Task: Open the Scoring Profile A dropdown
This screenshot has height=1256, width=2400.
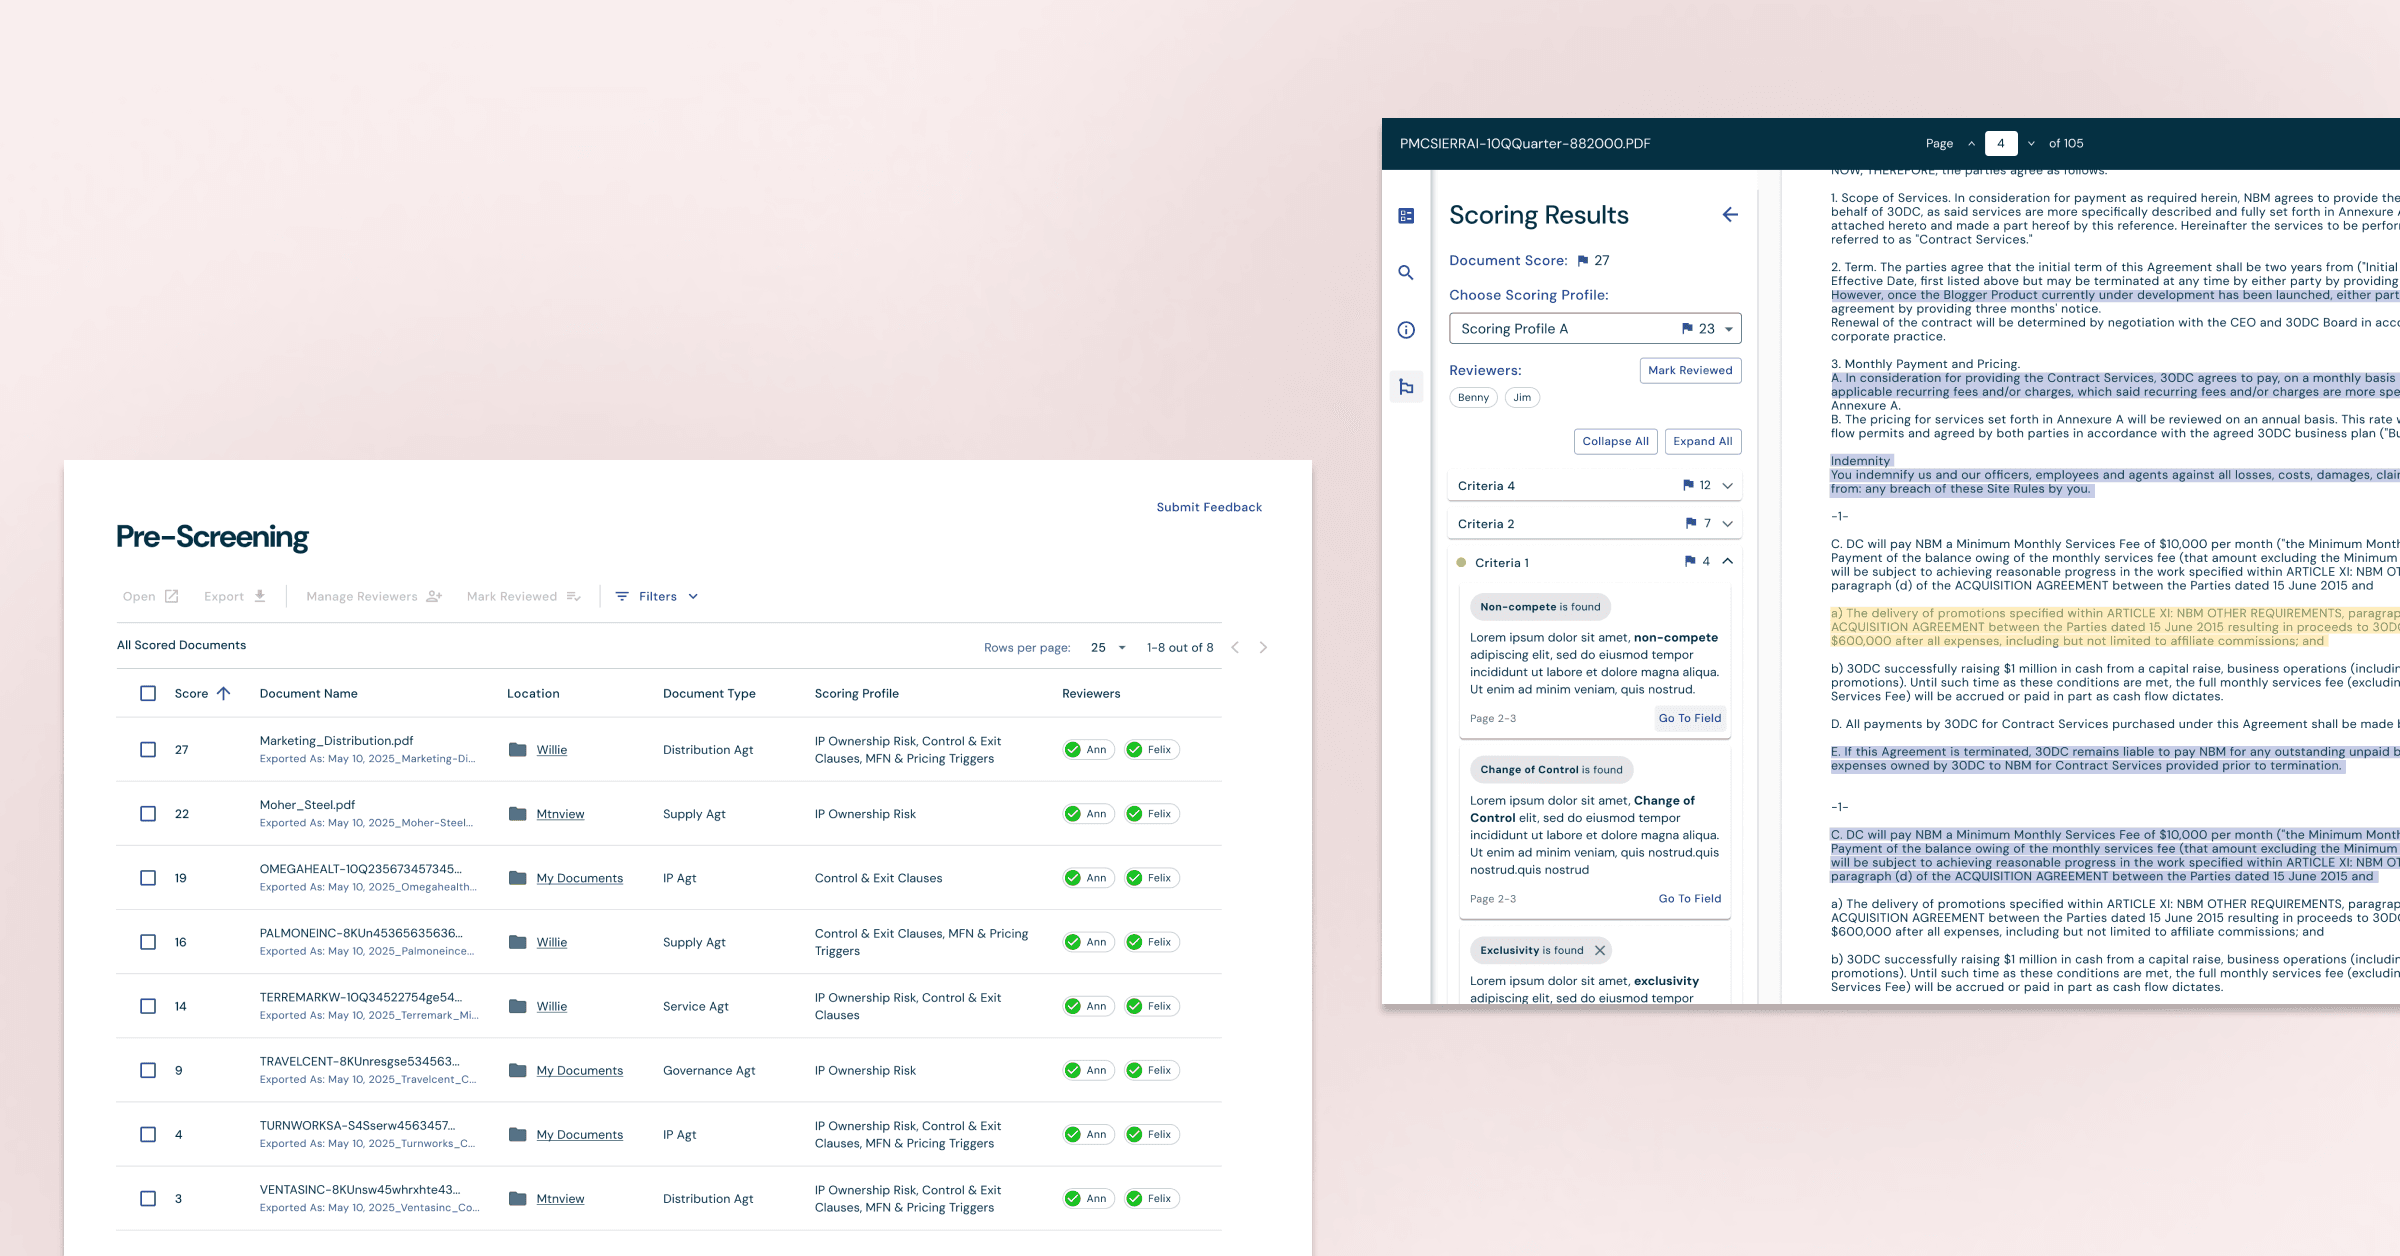Action: [x=1595, y=329]
